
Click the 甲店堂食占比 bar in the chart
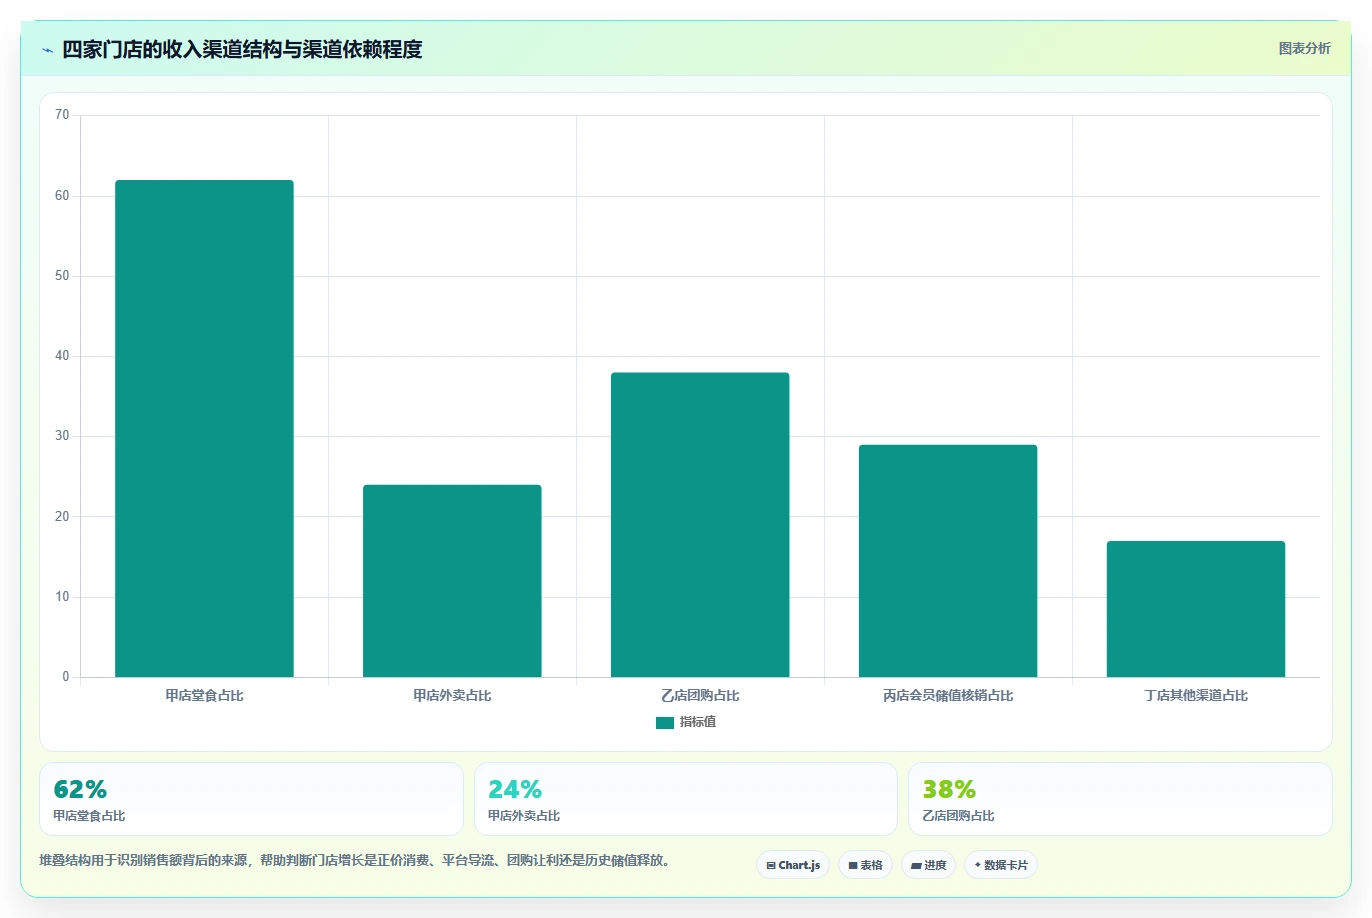204,428
